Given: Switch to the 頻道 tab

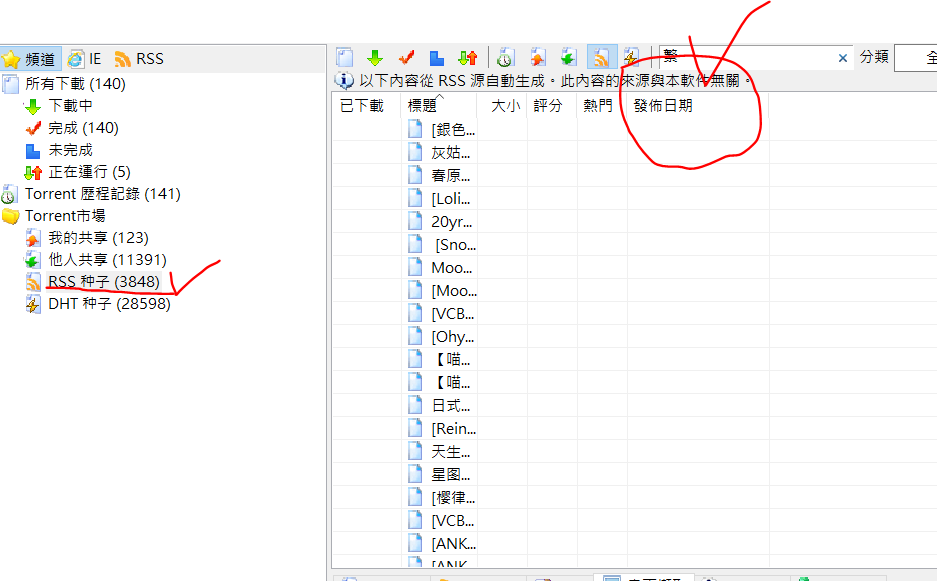Looking at the screenshot, I should (x=31, y=59).
